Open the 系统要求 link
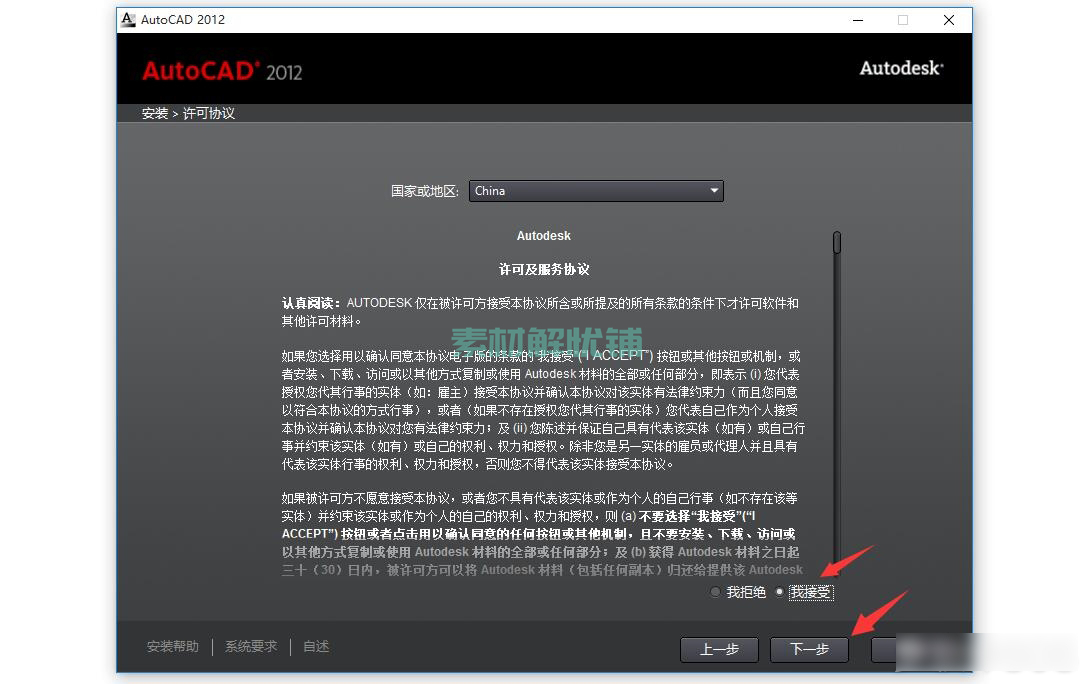The width and height of the screenshot is (1092, 684). [251, 646]
